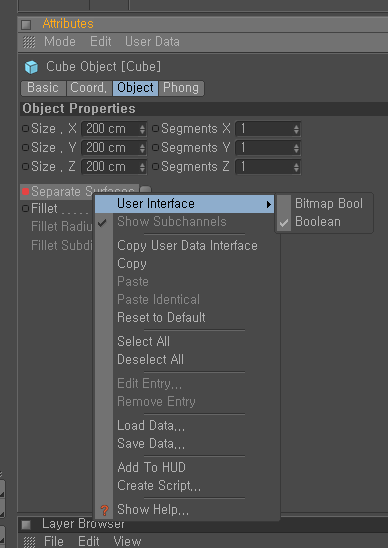
Task: Toggle Segments Y animation dot
Action: pos(156,147)
